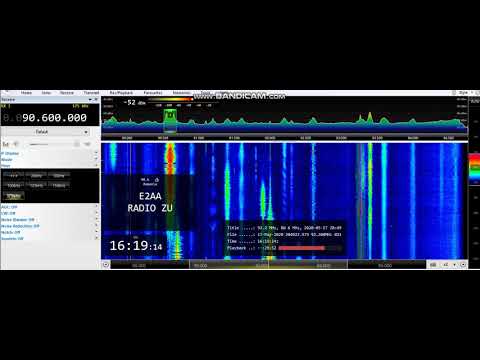Select the highlighted filter bandwidth button

14,196
